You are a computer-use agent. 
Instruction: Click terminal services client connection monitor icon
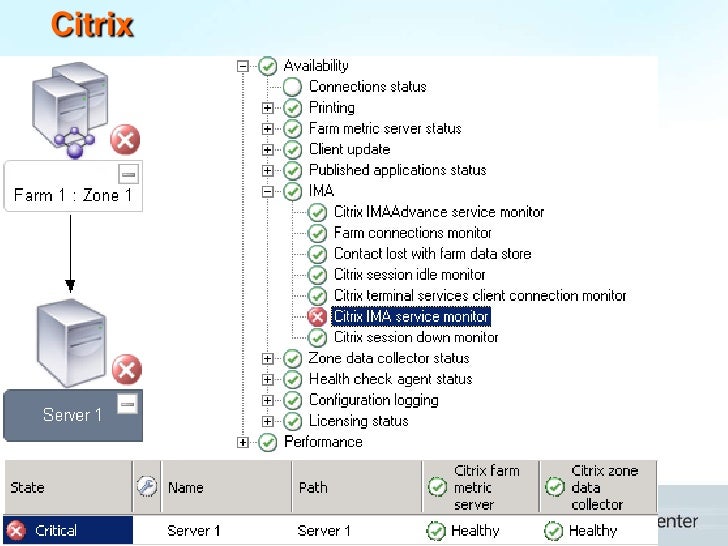click(x=317, y=296)
